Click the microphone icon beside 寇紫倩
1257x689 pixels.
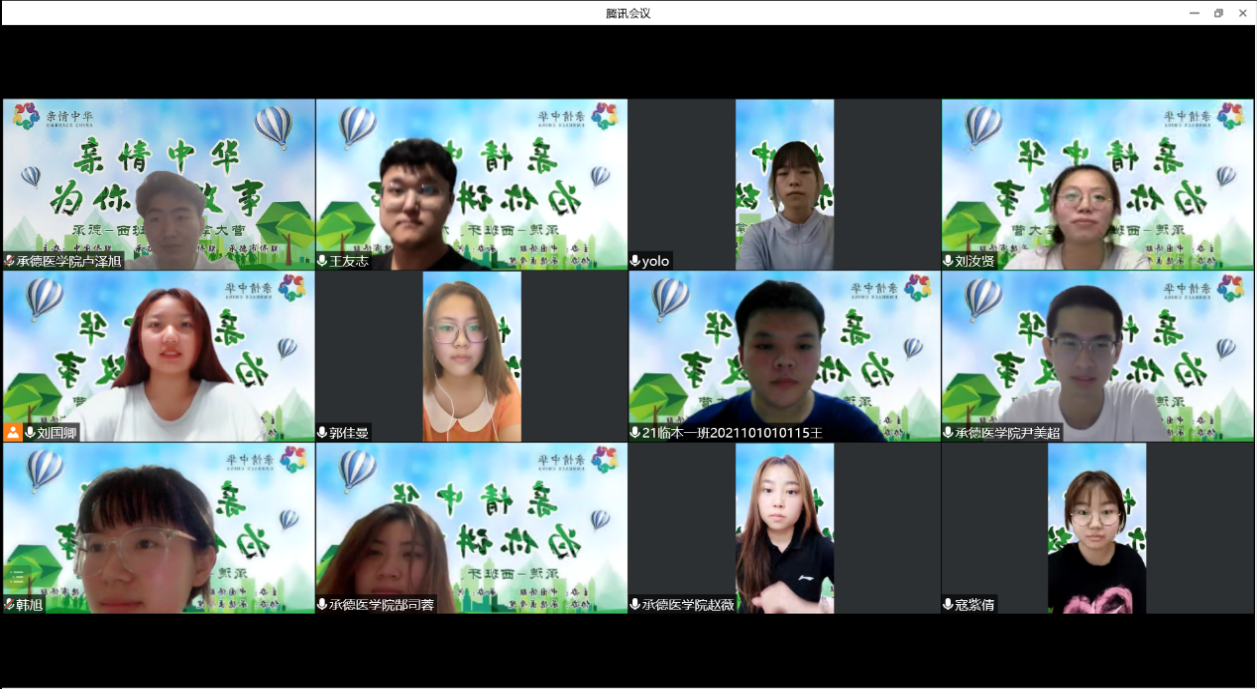(x=948, y=605)
